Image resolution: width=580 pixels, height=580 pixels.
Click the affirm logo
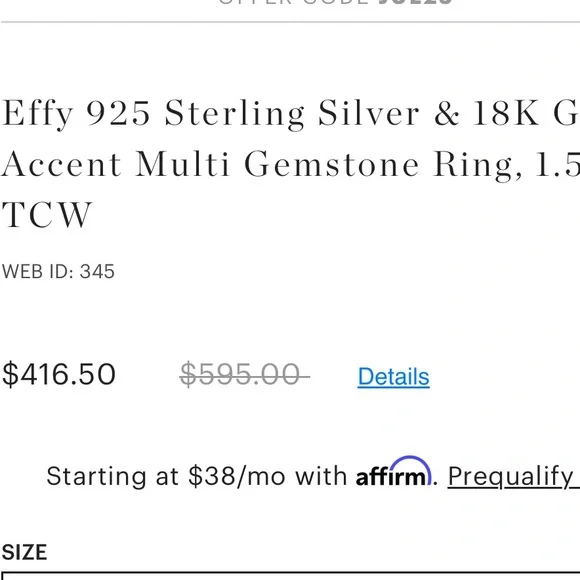[x=394, y=471]
